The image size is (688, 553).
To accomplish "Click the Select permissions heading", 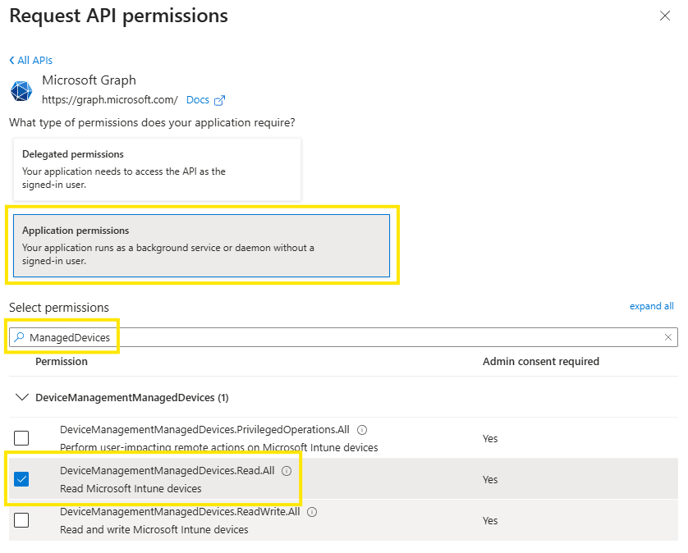I will pyautogui.click(x=59, y=308).
